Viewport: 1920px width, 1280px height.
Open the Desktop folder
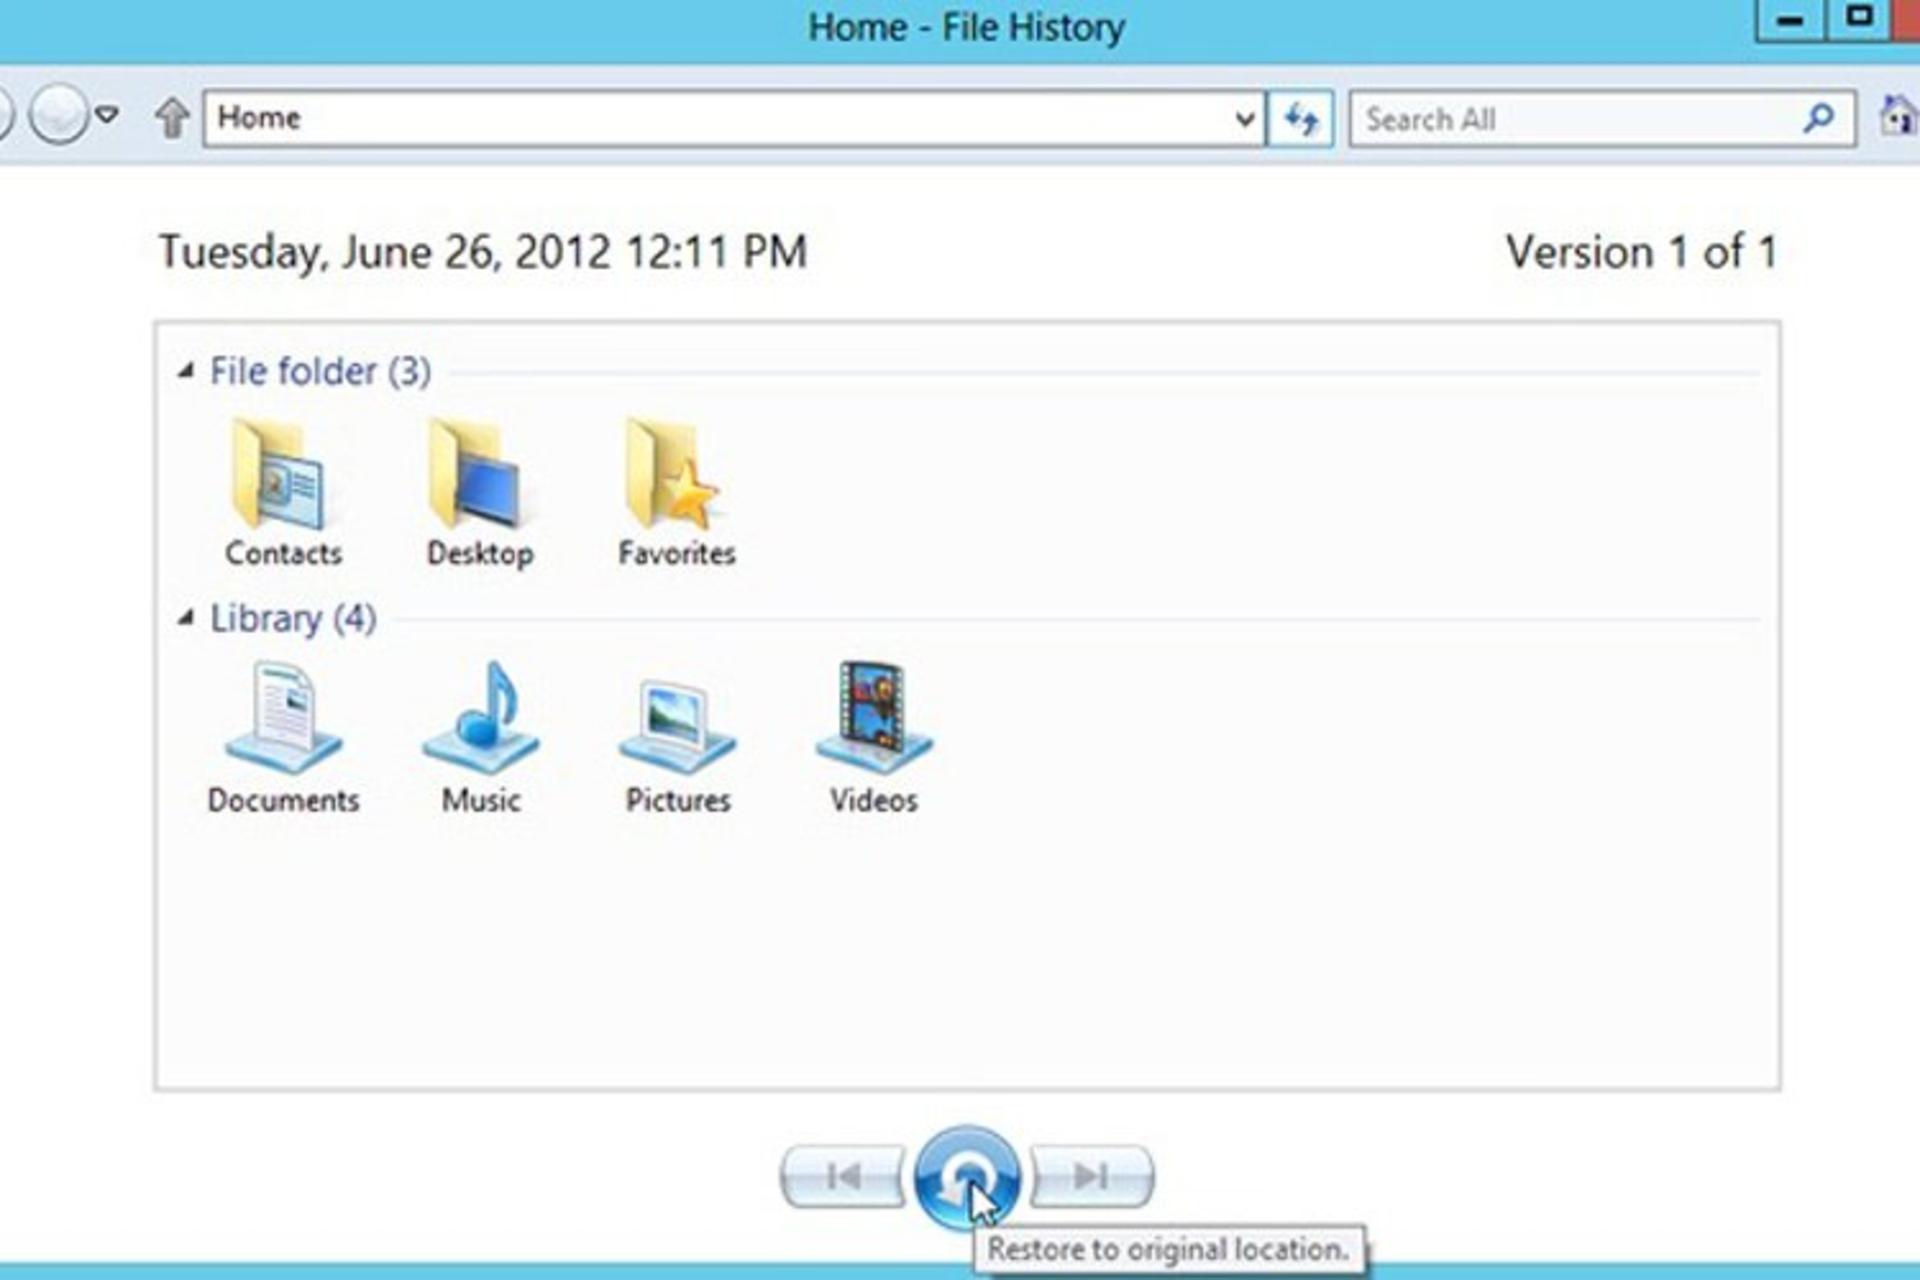click(480, 495)
